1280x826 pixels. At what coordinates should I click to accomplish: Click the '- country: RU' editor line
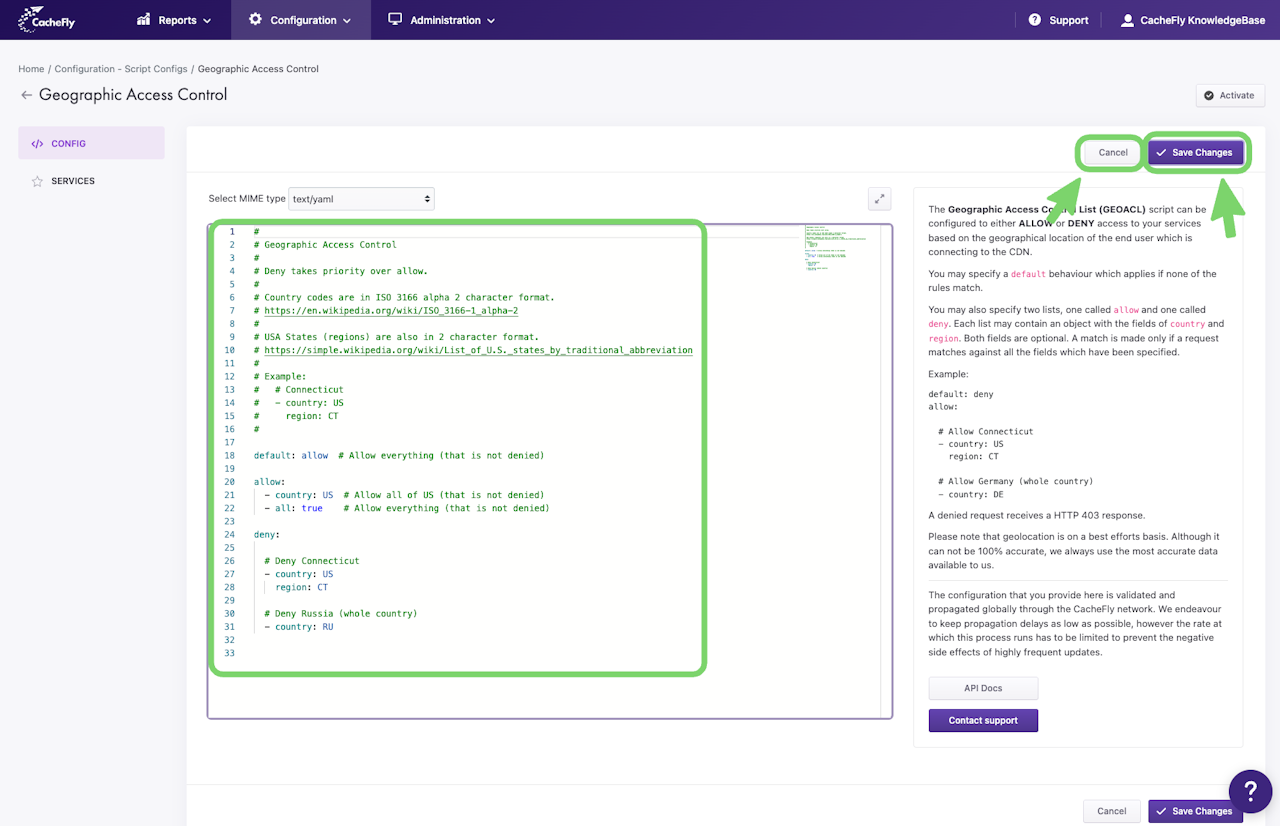(299, 627)
